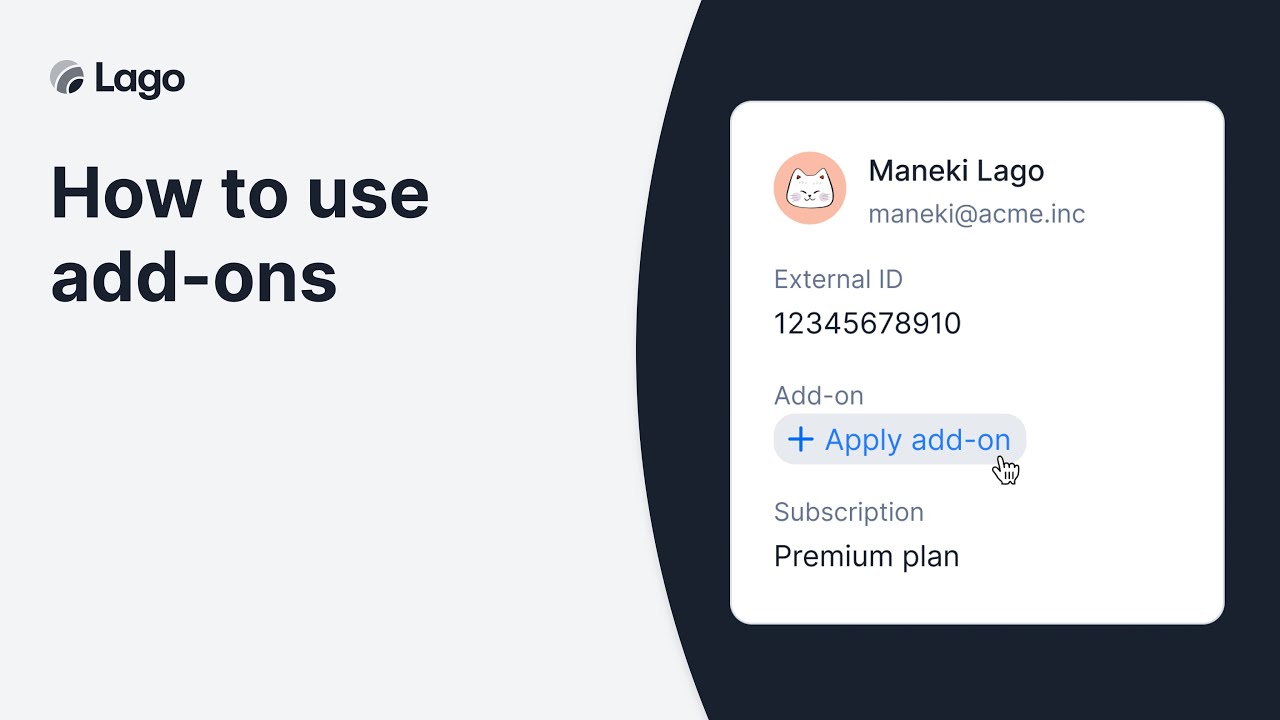This screenshot has width=1280, height=720.
Task: Click the 'Add-on' section label
Action: coord(818,395)
